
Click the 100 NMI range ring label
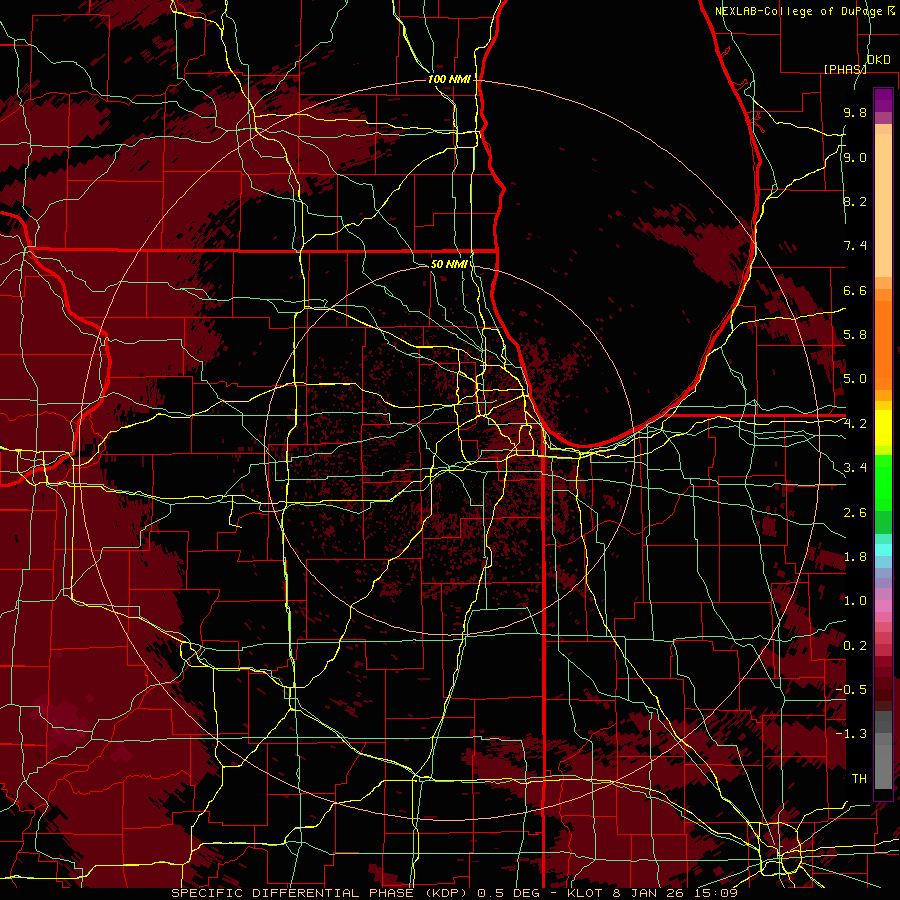point(449,79)
